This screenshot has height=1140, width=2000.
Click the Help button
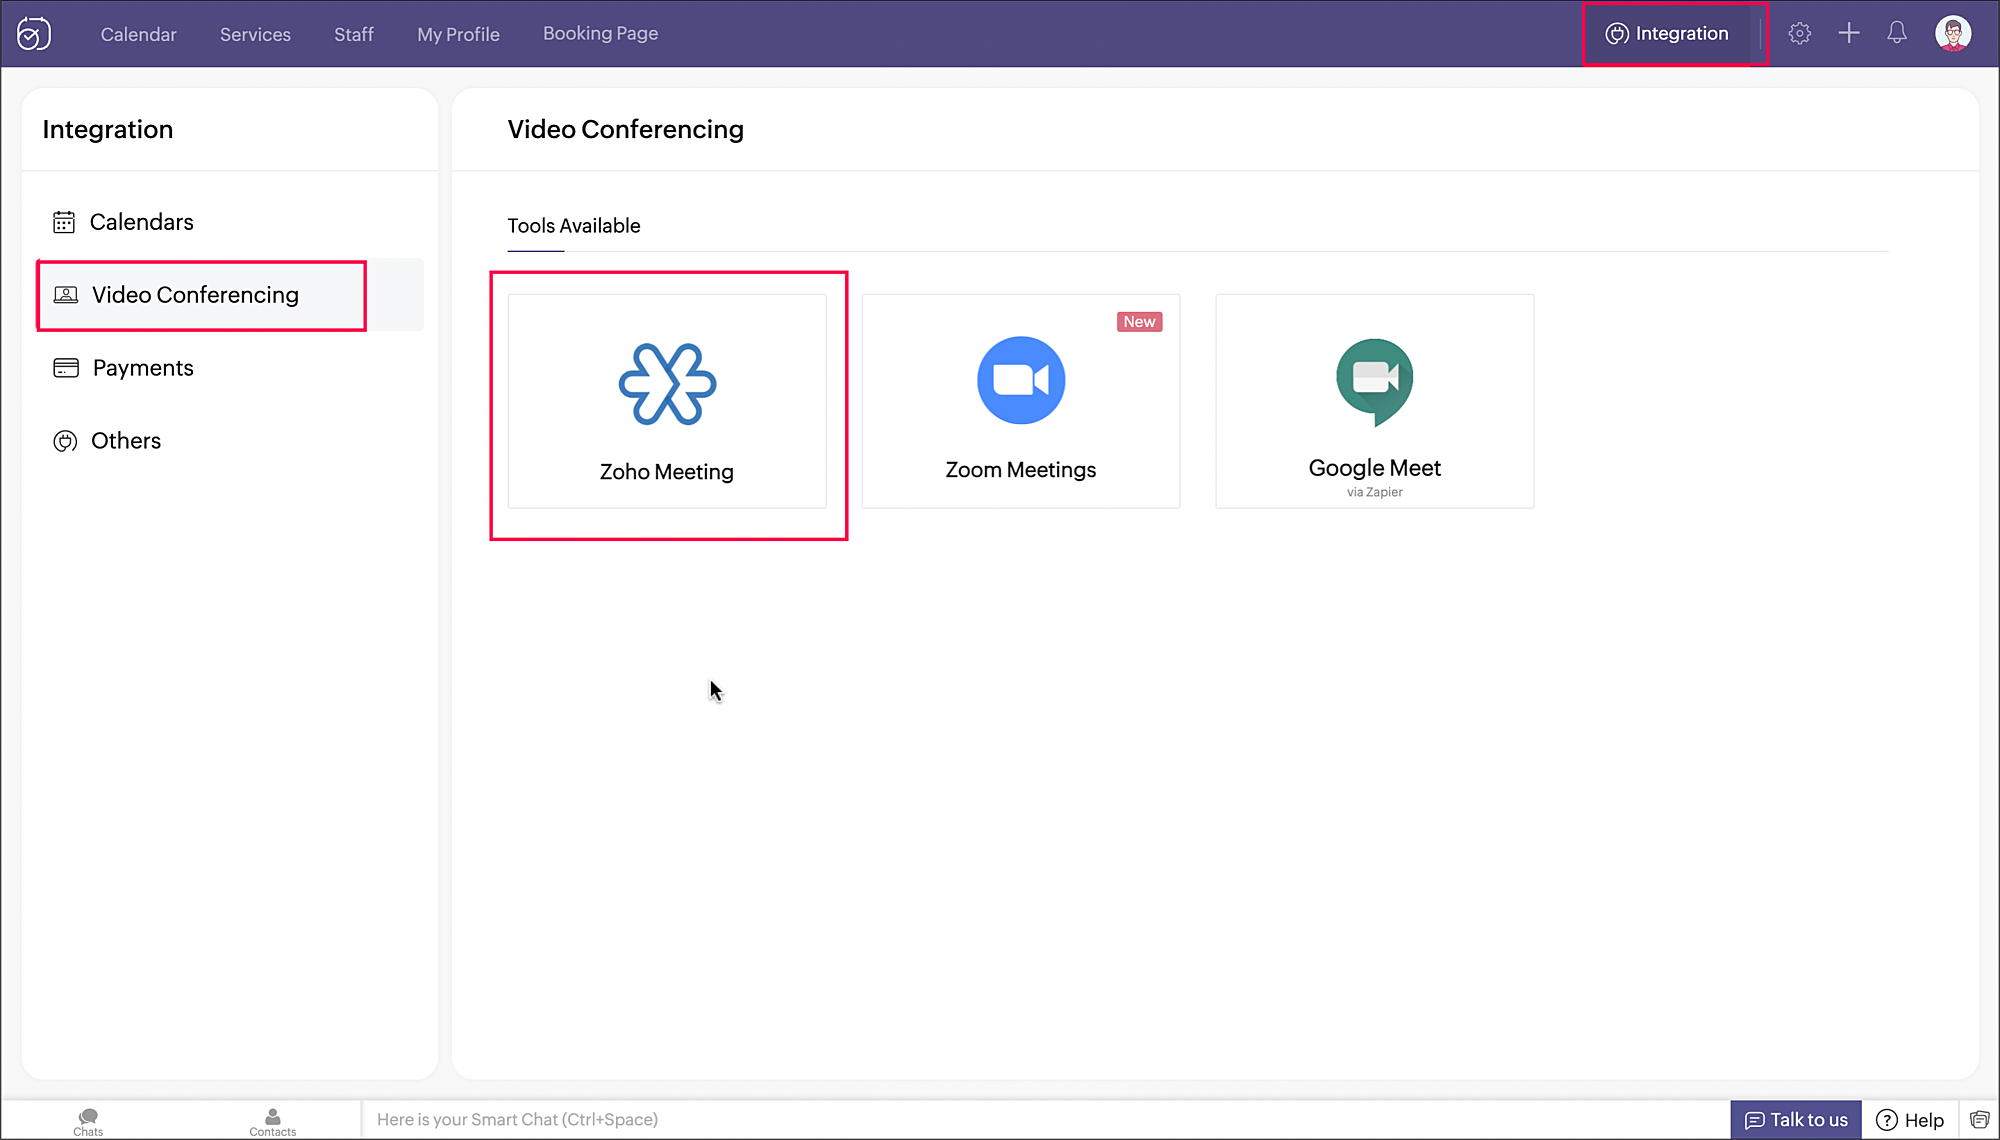1910,1120
